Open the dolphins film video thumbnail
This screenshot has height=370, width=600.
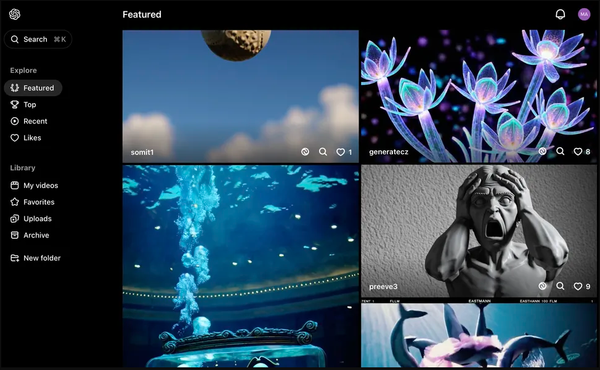479,333
